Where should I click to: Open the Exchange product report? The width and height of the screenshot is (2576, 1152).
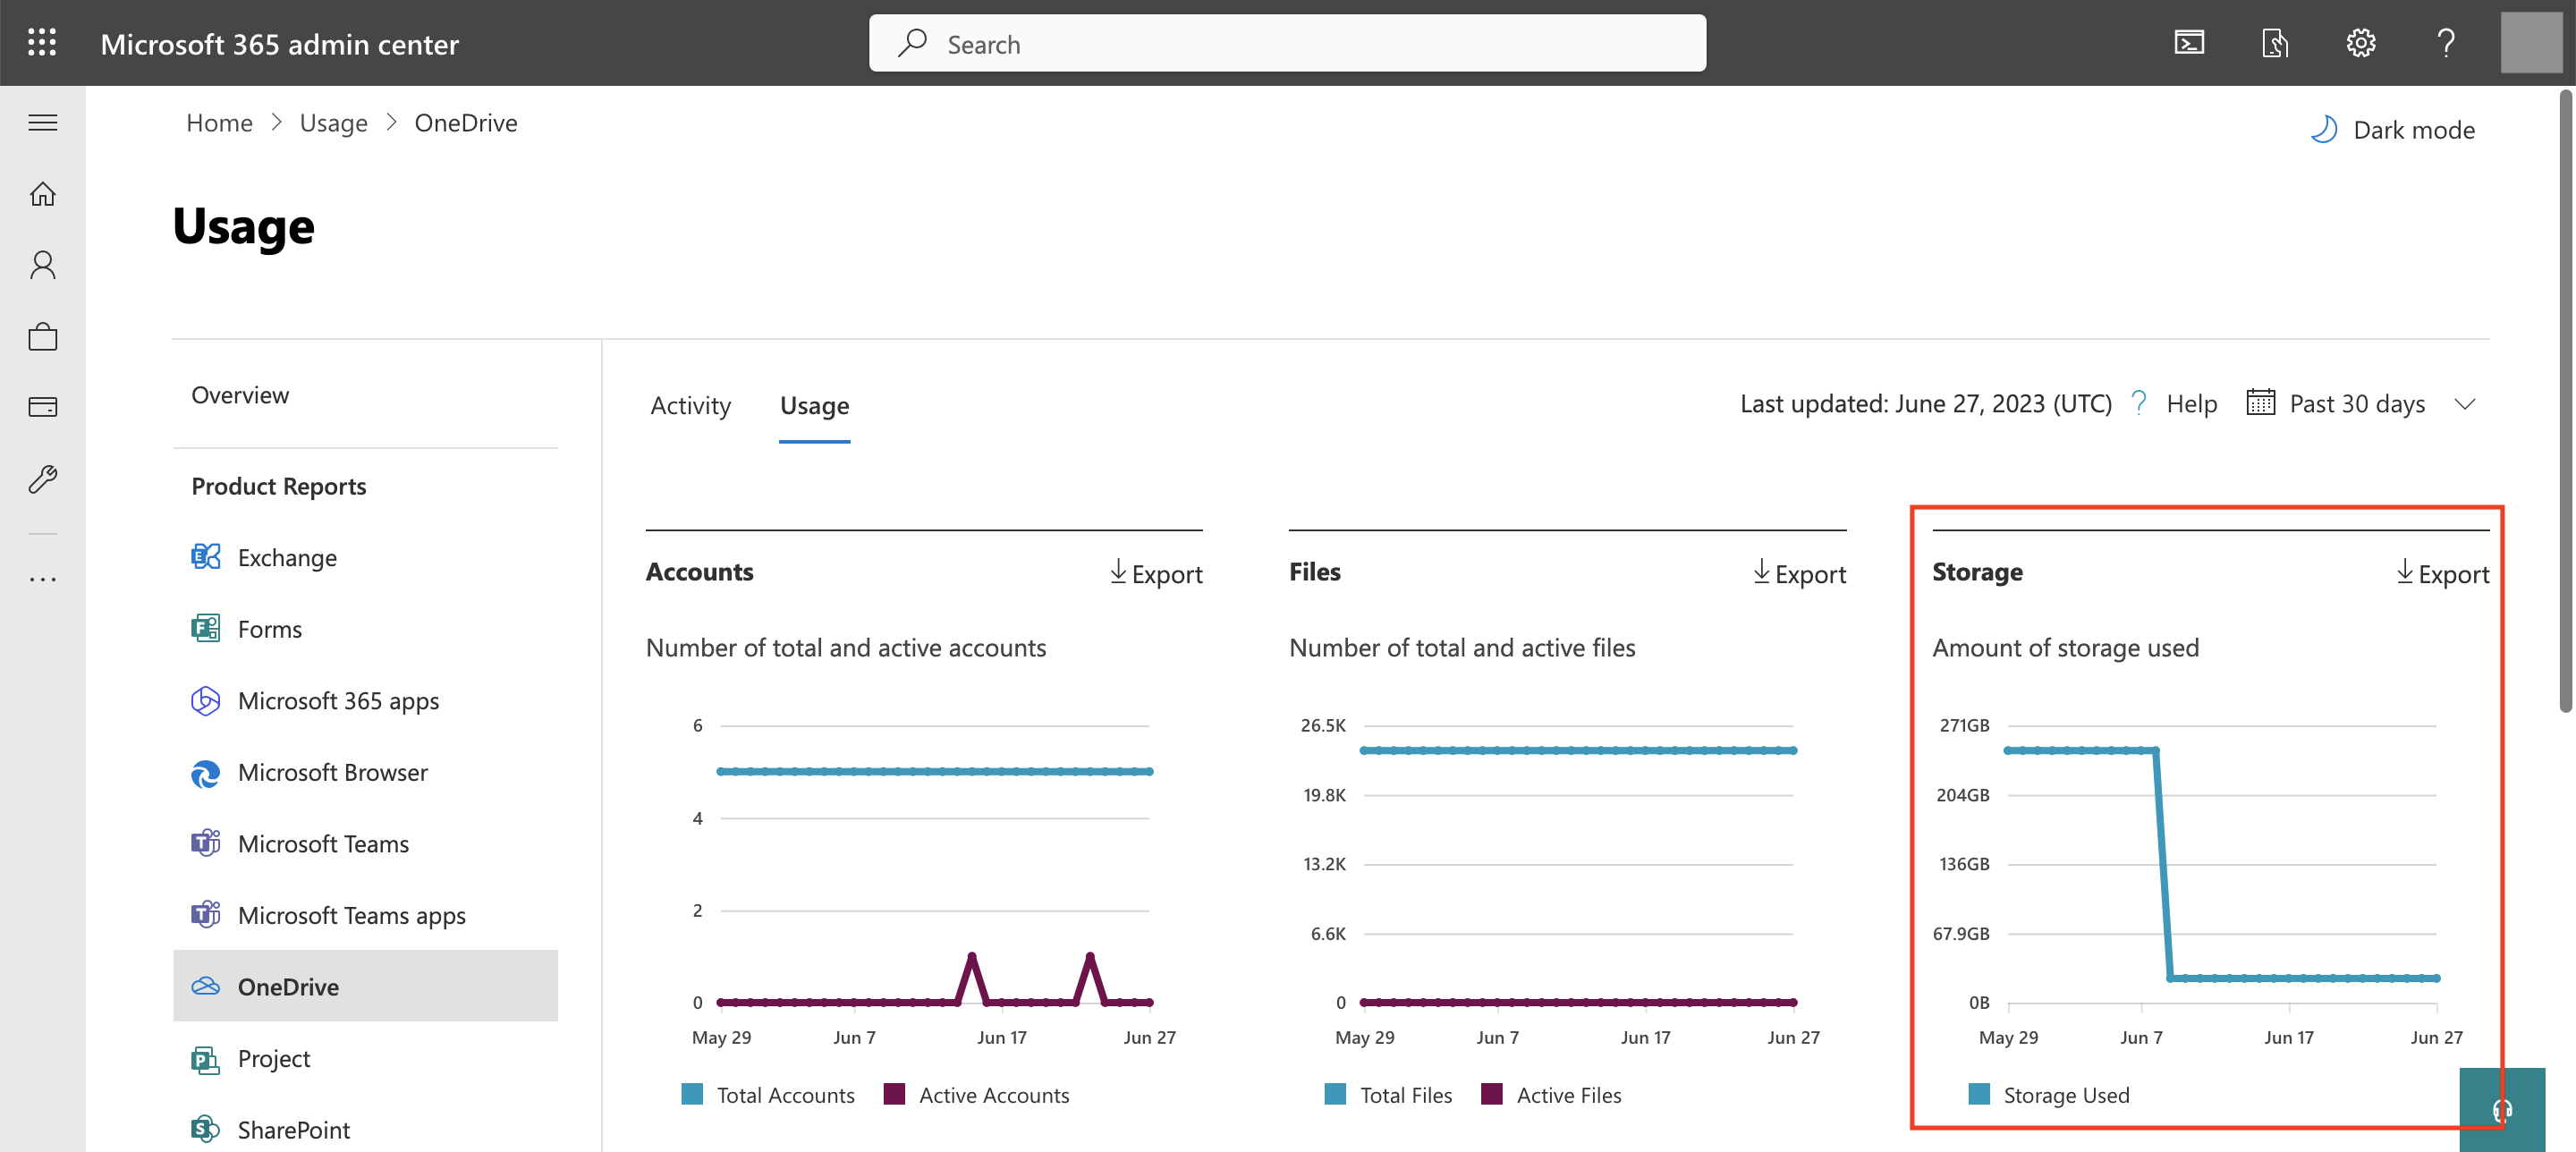[365, 557]
